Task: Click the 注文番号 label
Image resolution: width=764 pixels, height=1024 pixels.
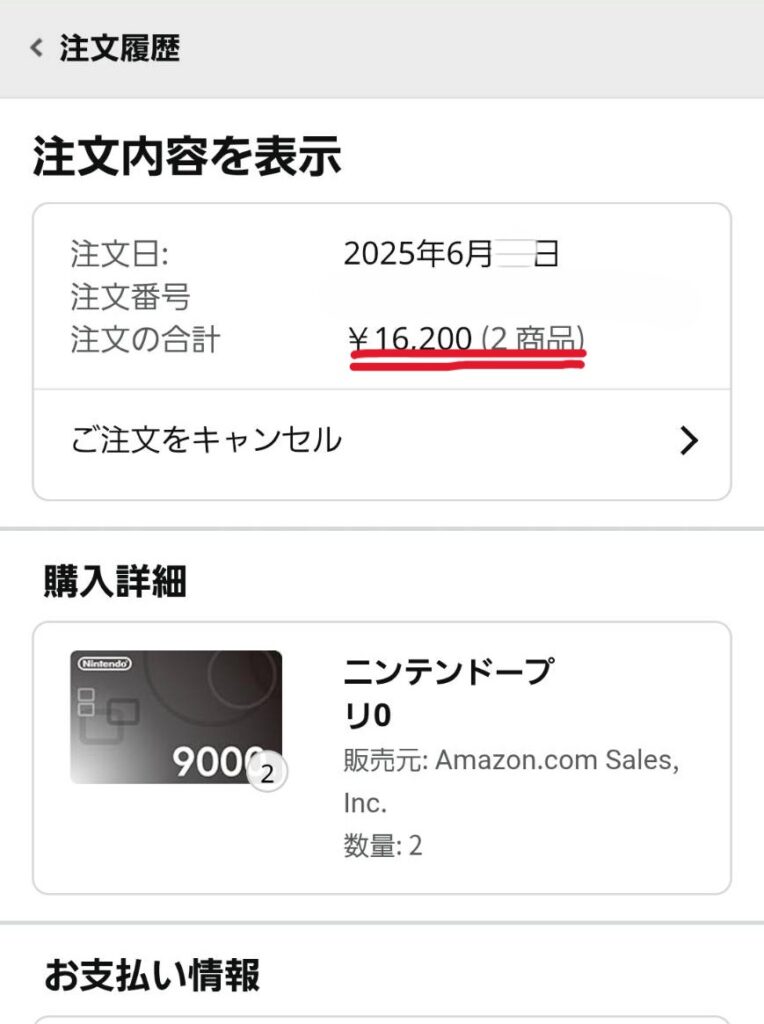Action: [x=131, y=296]
